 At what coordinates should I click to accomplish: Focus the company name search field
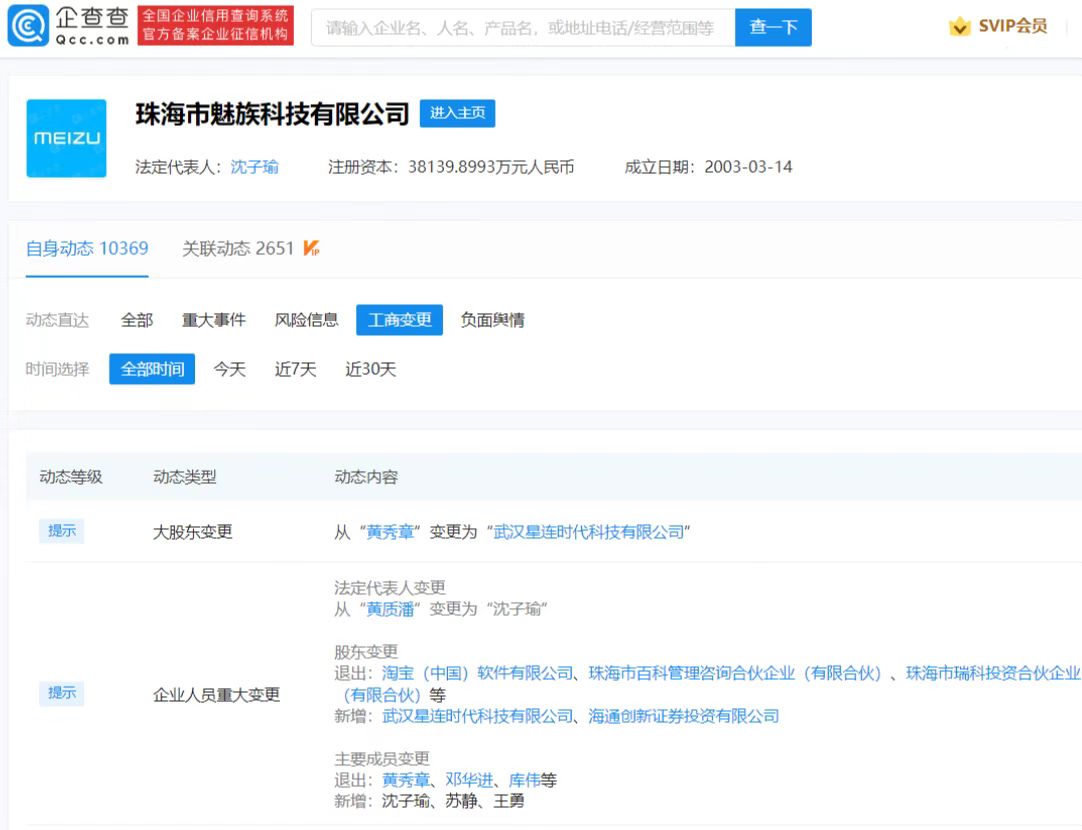click(523, 28)
